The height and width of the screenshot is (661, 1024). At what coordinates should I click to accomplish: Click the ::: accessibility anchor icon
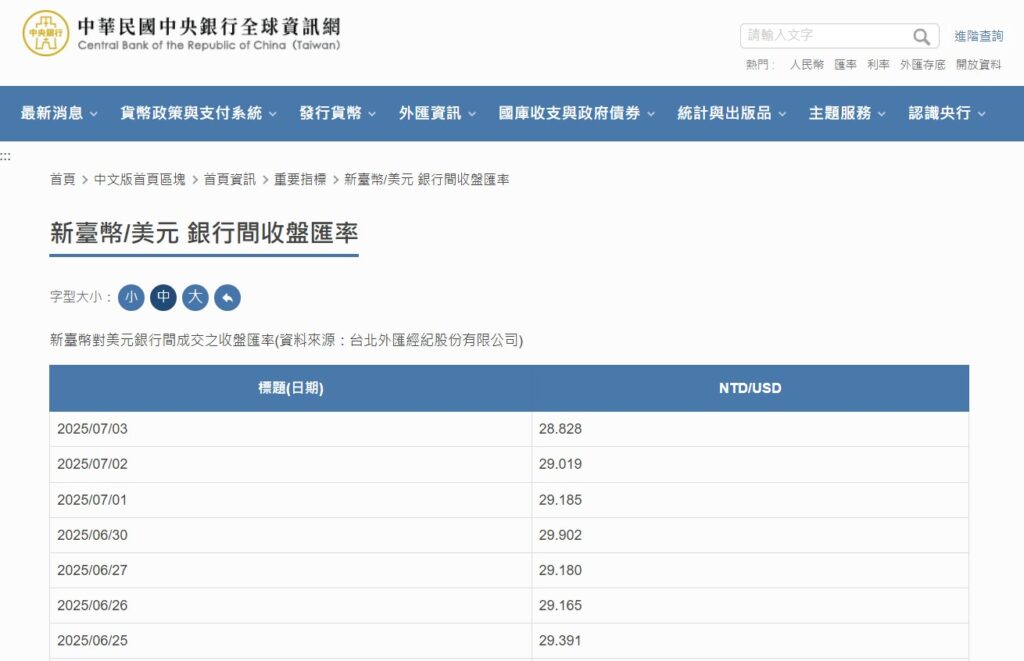click(x=5, y=157)
